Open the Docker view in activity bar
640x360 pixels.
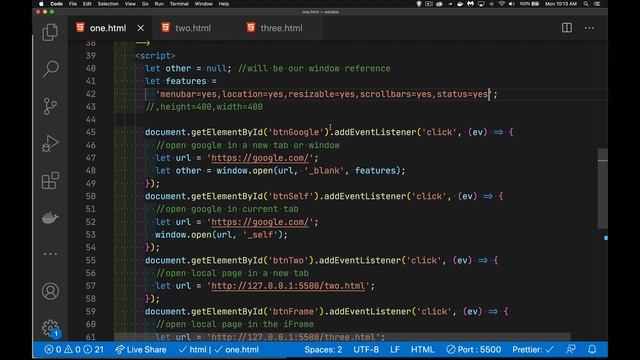50,217
